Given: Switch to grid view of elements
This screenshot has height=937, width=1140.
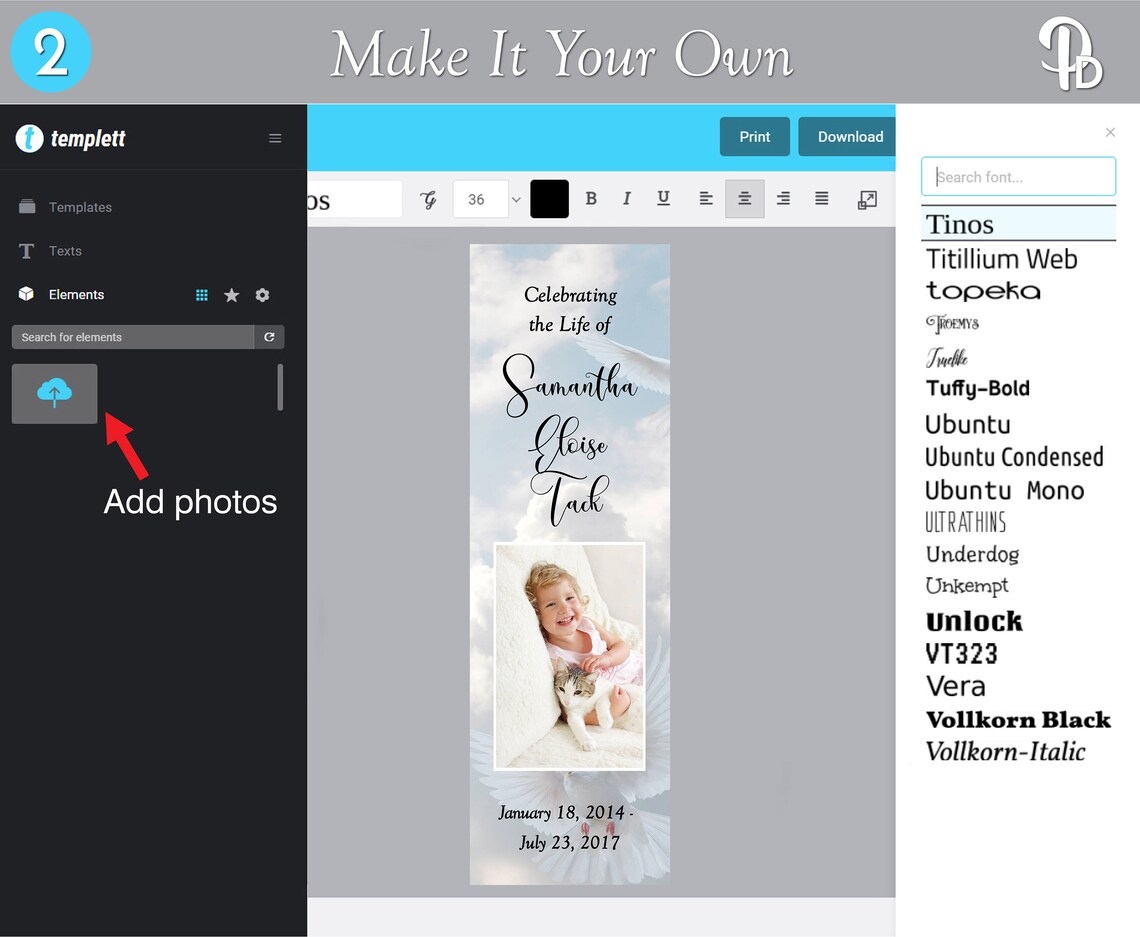Looking at the screenshot, I should (201, 294).
